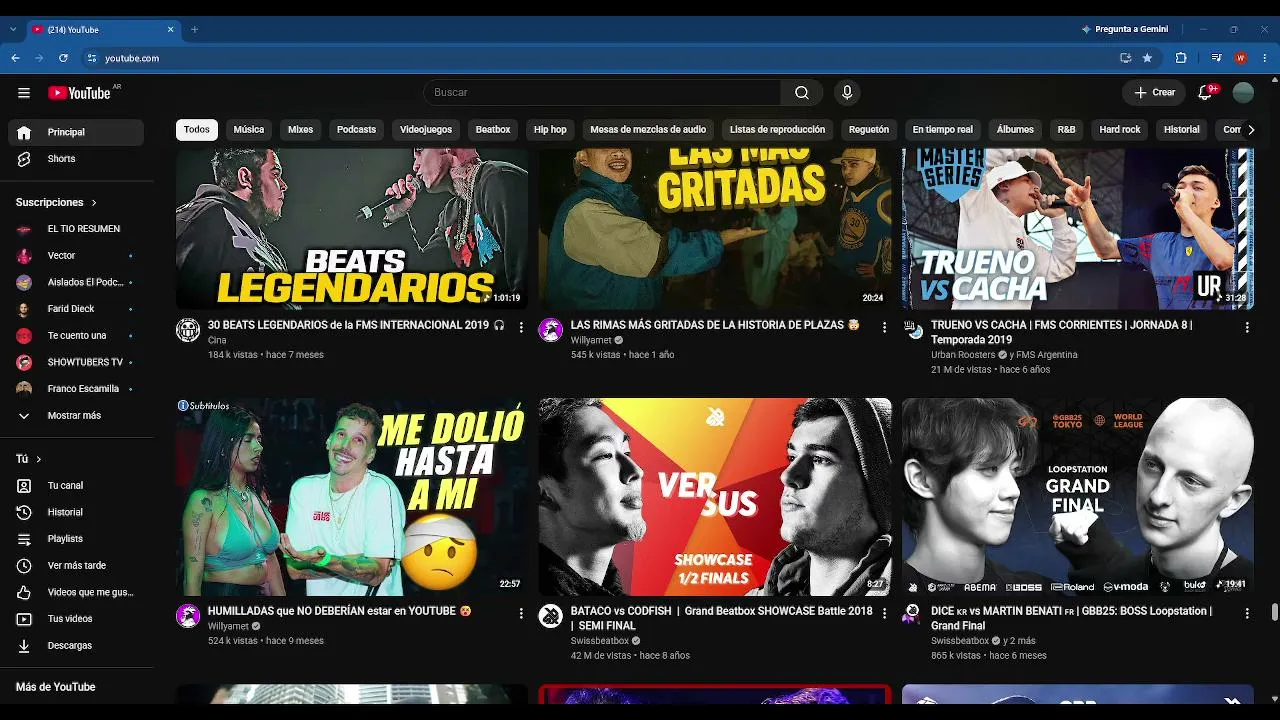Open options for BATACO vs CODFISH video
The height and width of the screenshot is (720, 1280).
[884, 613]
